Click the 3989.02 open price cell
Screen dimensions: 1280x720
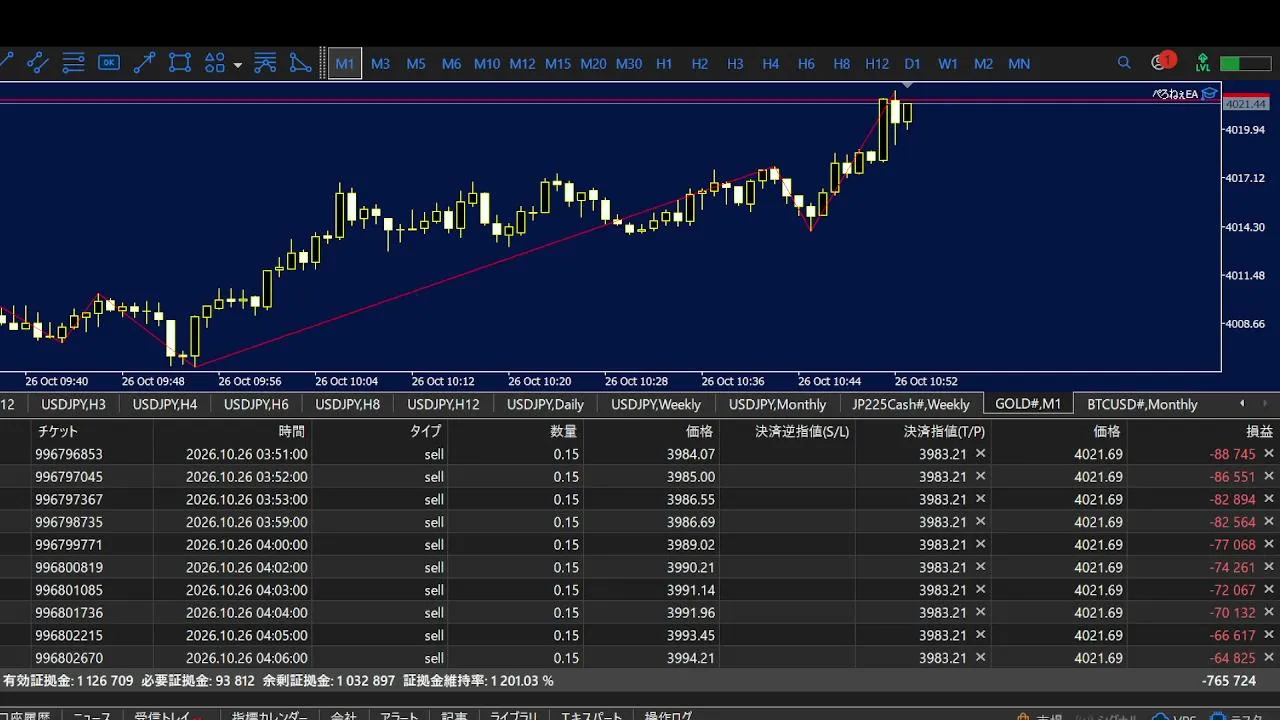[x=691, y=545]
